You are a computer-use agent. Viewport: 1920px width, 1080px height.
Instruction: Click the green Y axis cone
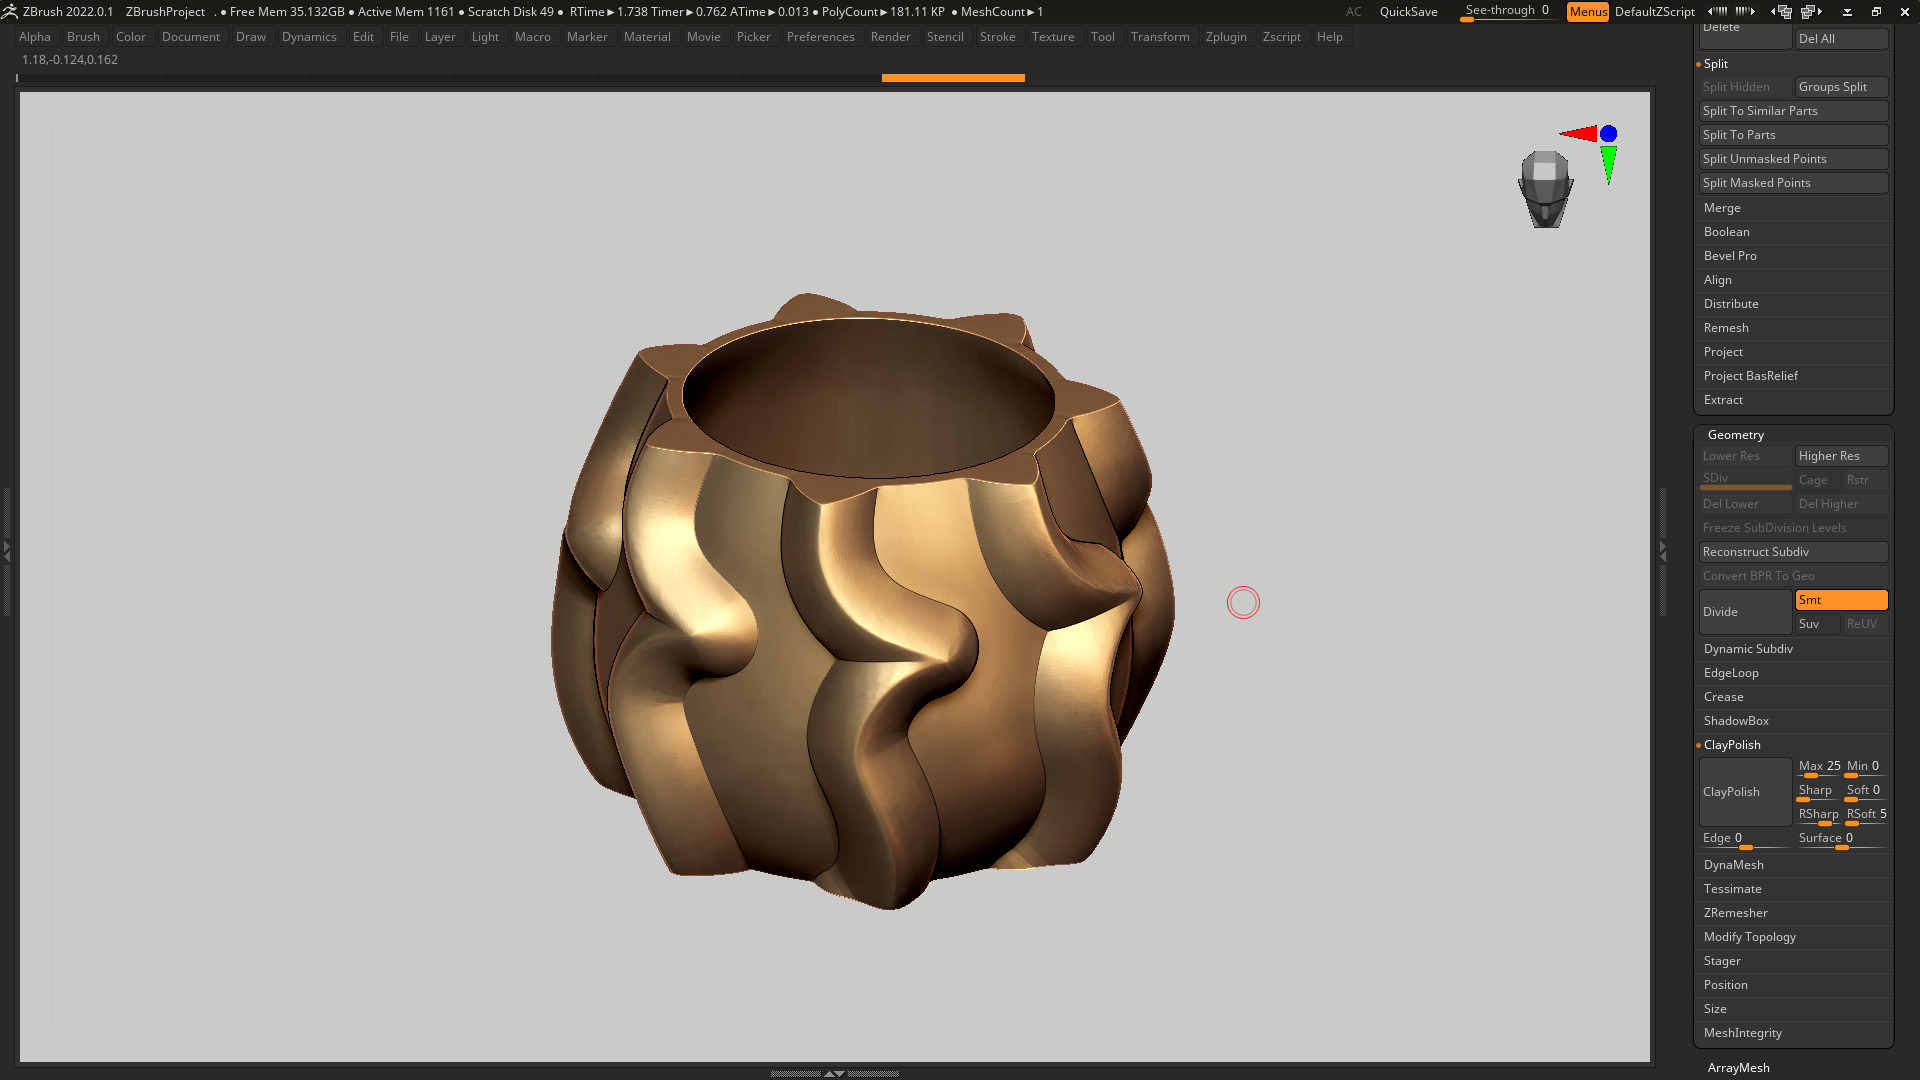click(x=1608, y=165)
